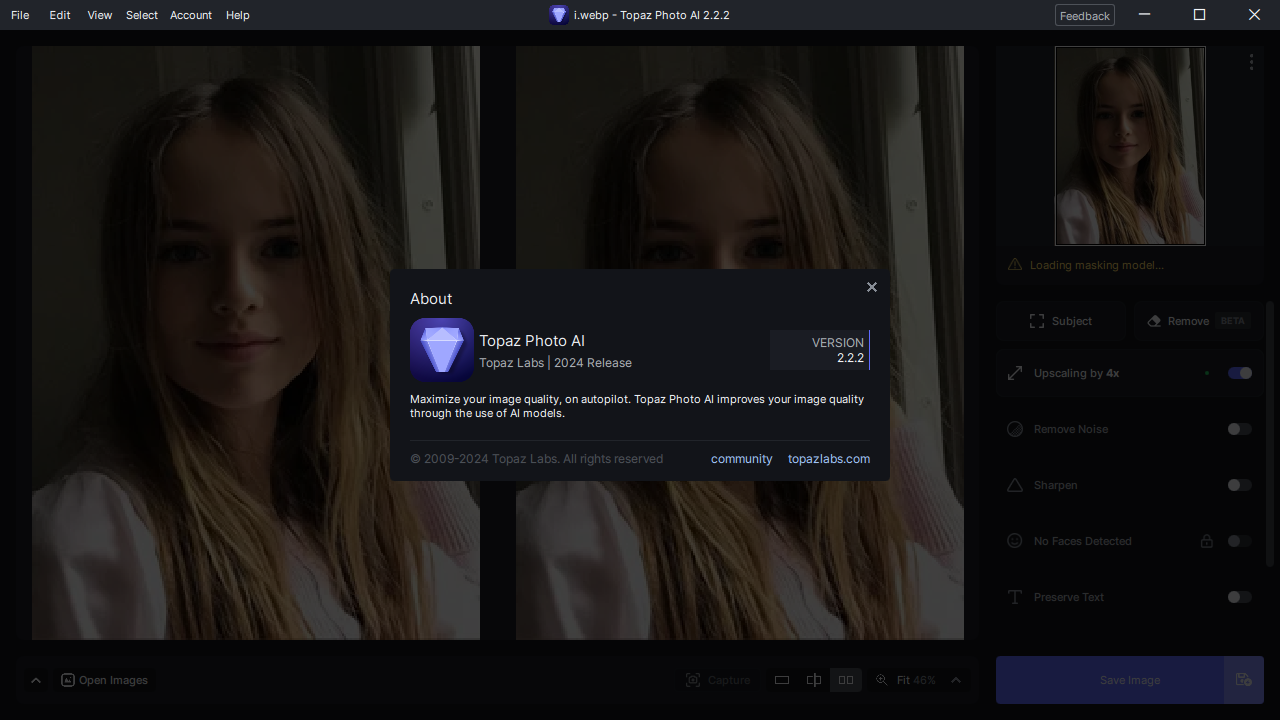The image size is (1280, 720).
Task: Click the Capture screenshot icon
Action: coord(693,680)
